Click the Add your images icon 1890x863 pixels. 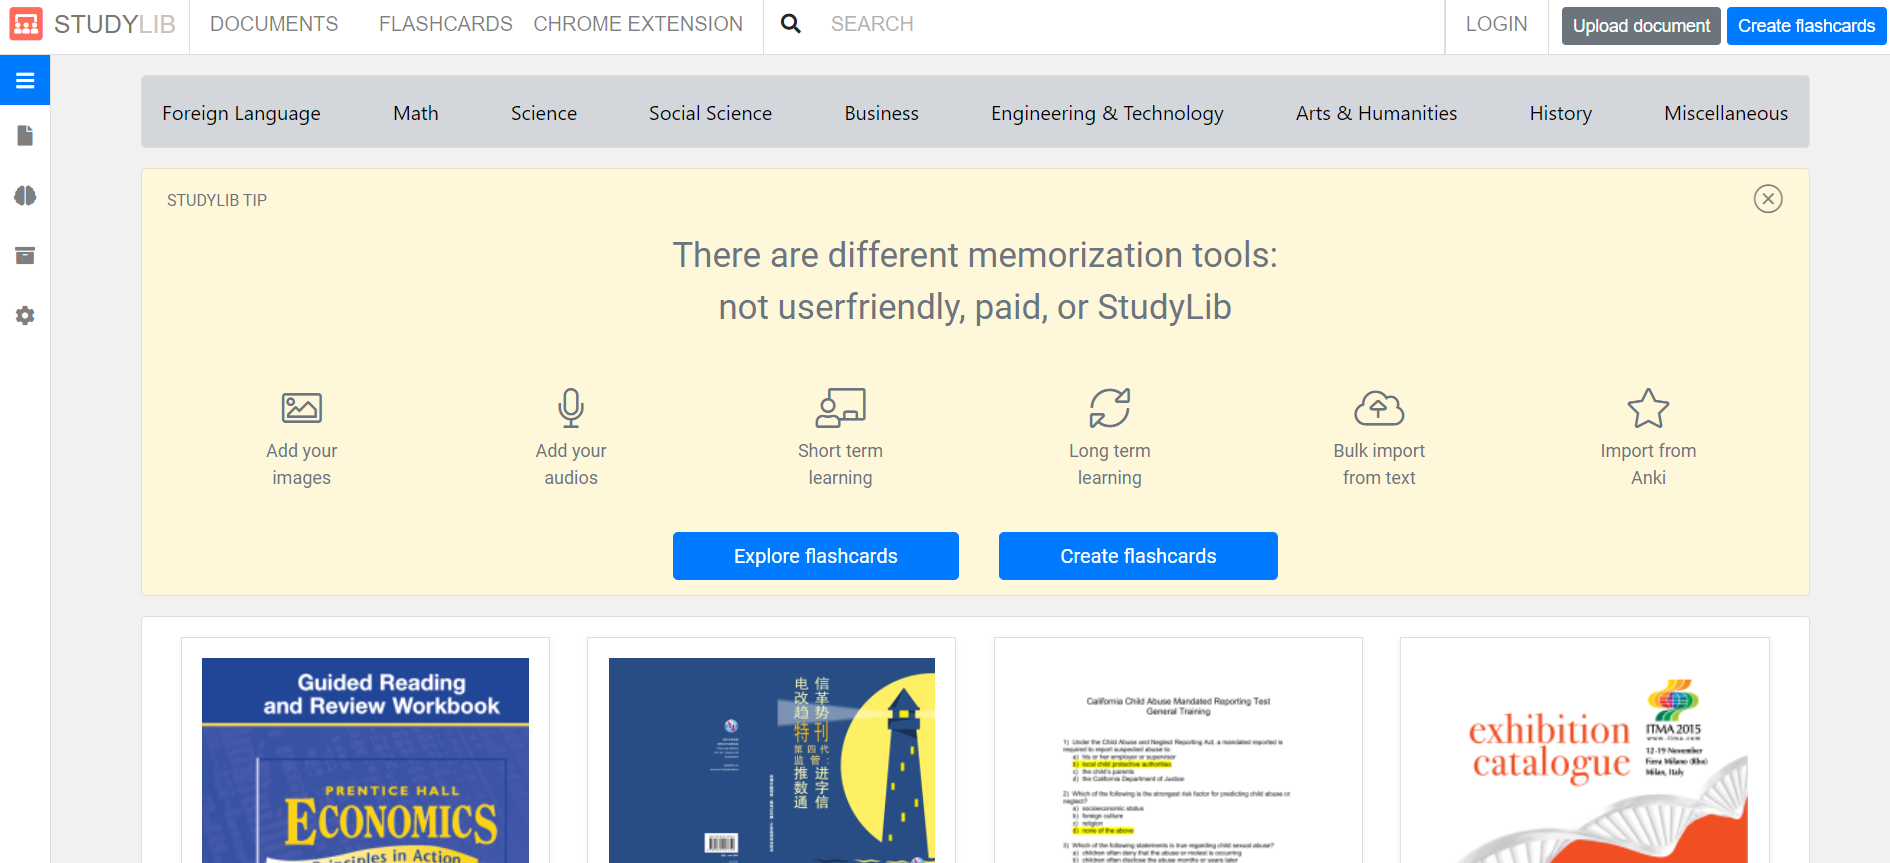click(x=302, y=408)
